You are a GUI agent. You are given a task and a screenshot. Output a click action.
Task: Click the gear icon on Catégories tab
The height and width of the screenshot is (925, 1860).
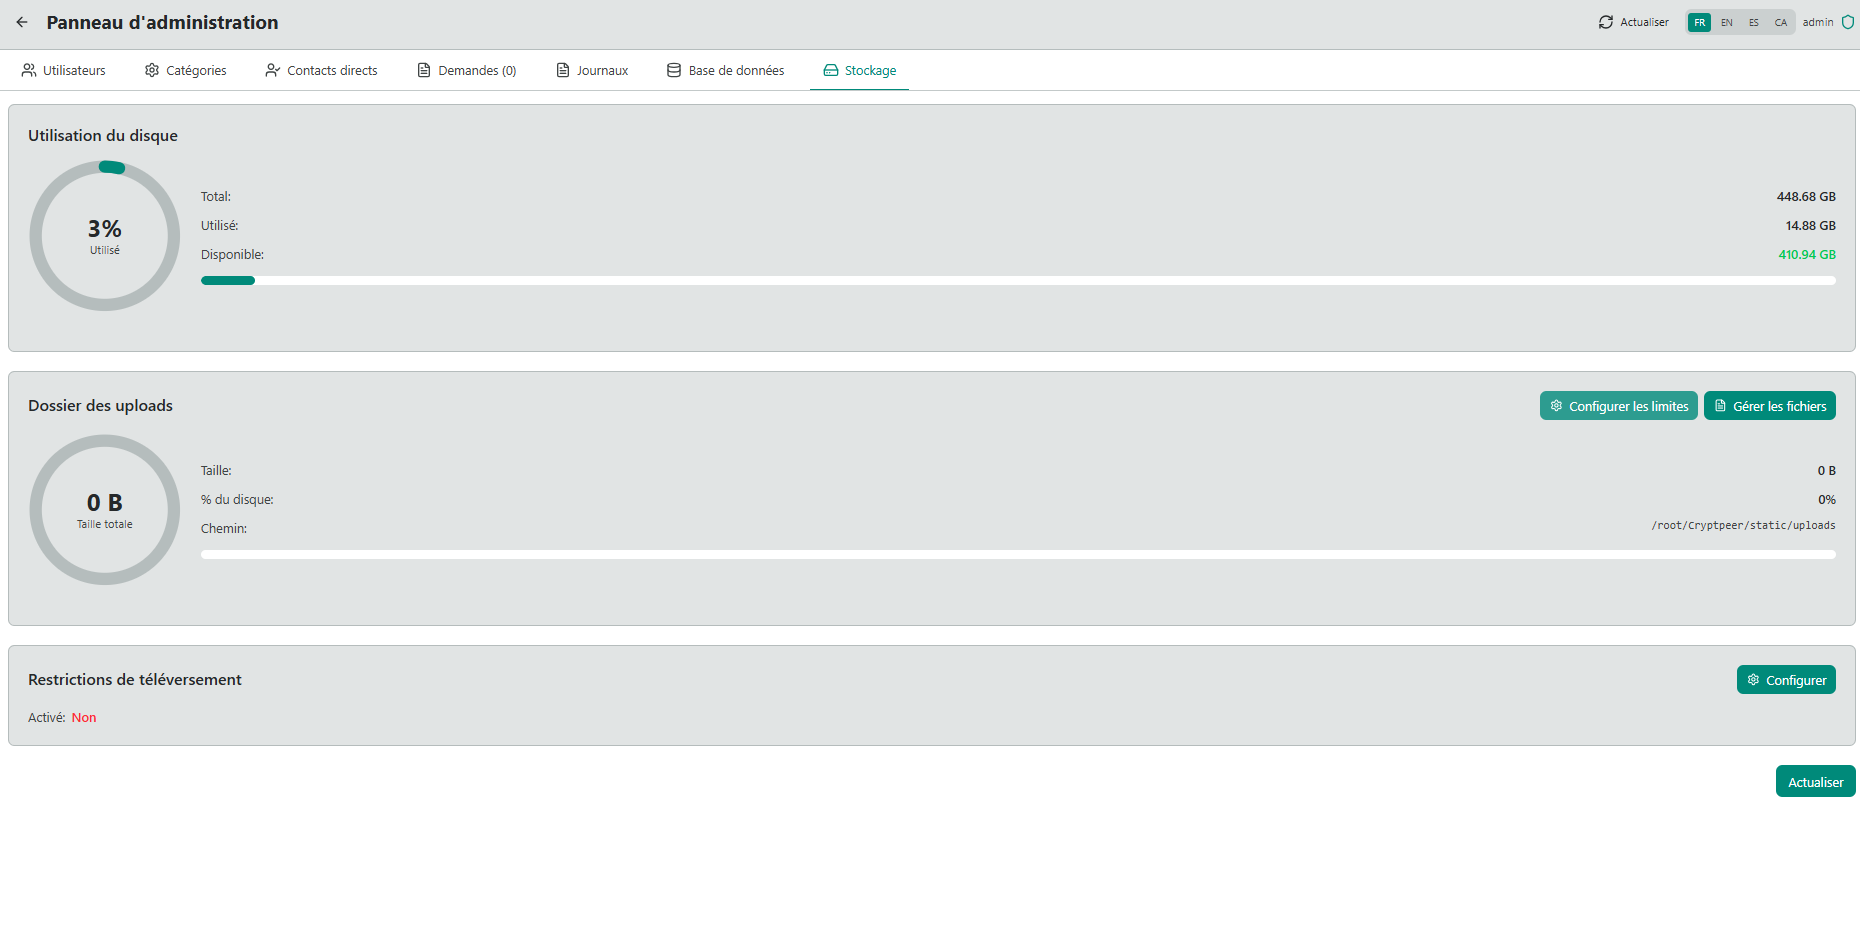pyautogui.click(x=151, y=70)
